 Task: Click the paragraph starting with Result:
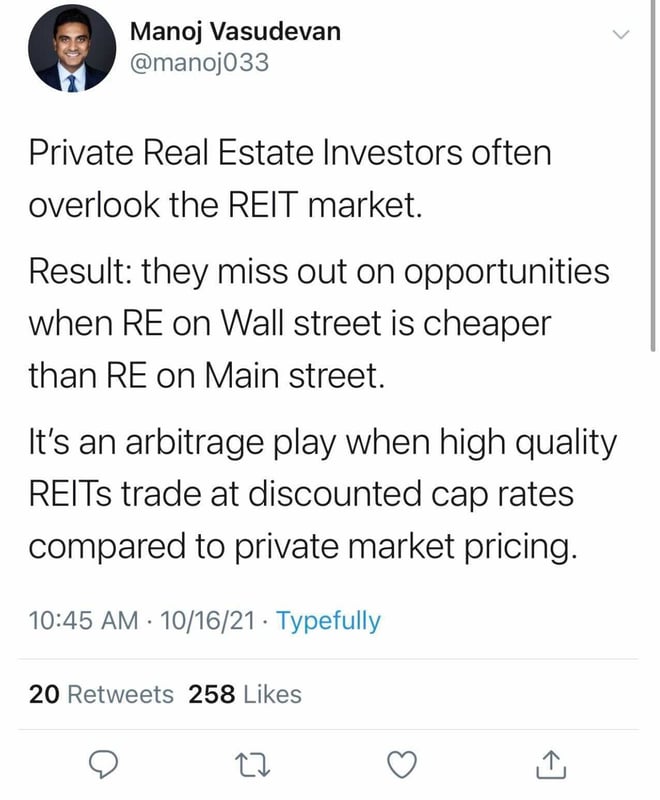pos(319,323)
